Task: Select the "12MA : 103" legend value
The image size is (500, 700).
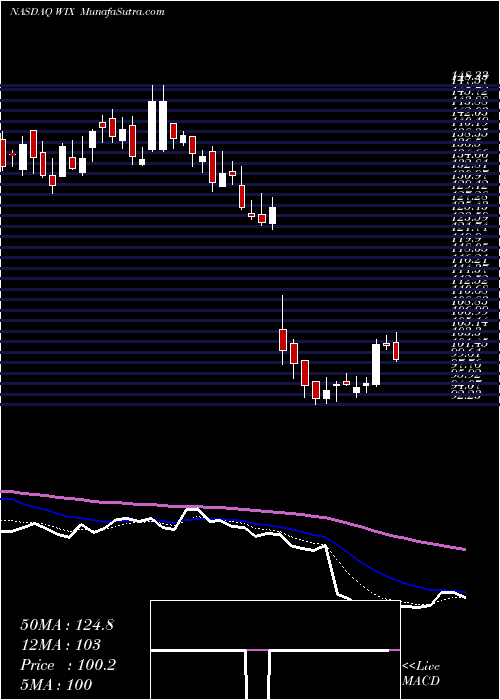Action: [60, 645]
